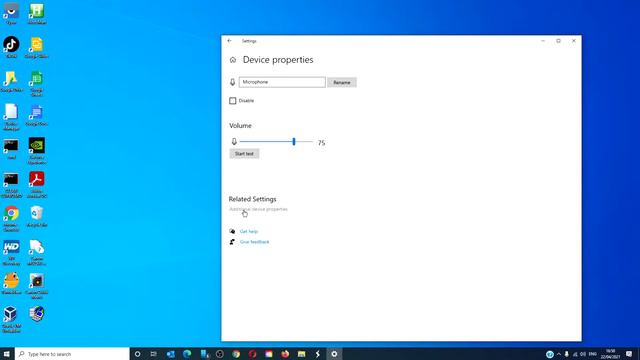
Task: Open the green H app desktop shortcut
Action: 36,14
